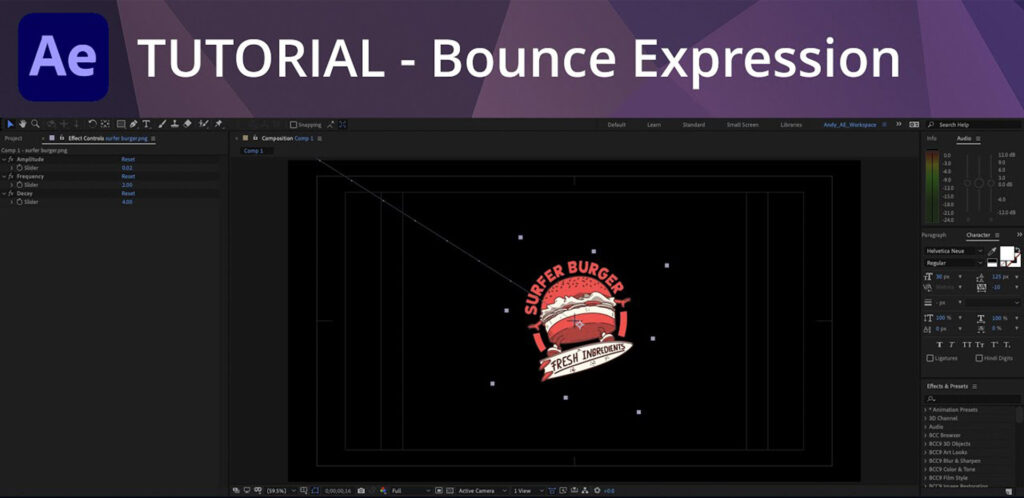Select the Selection arrow tool
The height and width of the screenshot is (498, 1024).
pyautogui.click(x=10, y=124)
